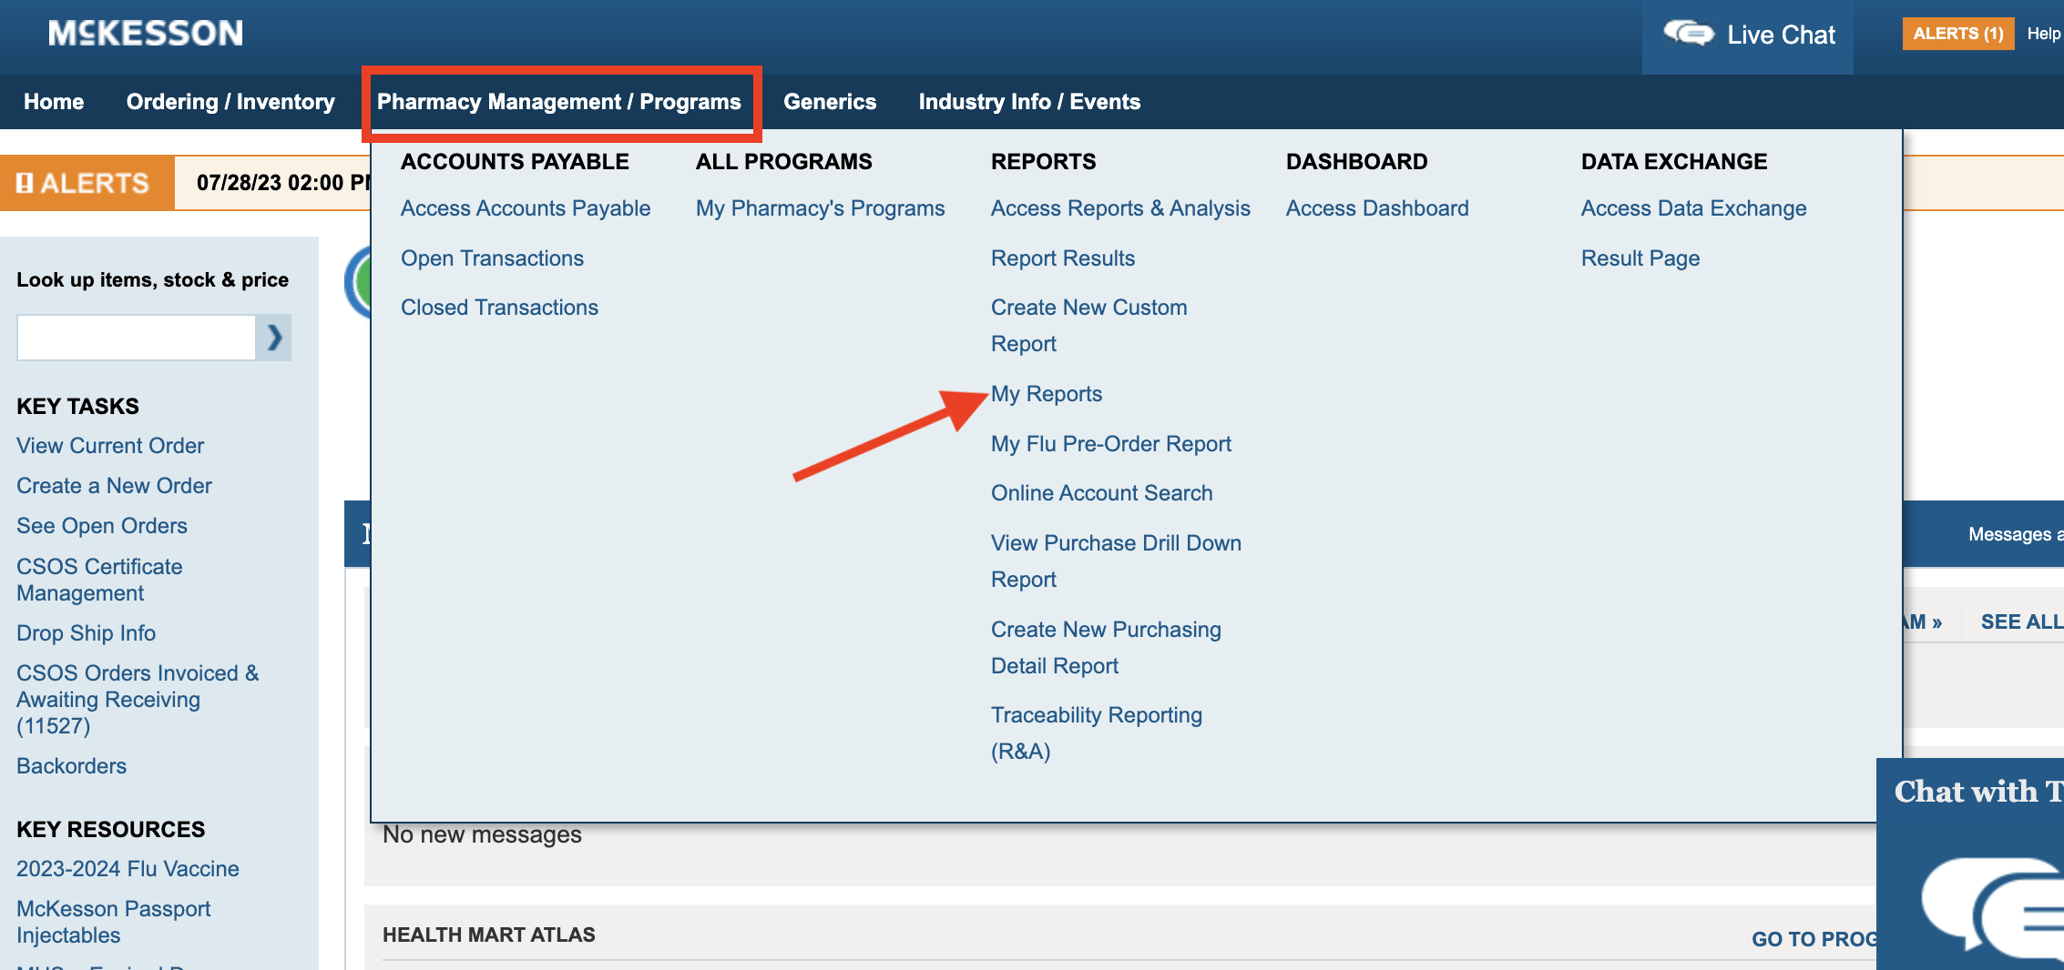
Task: Open the Pharmacy Management / Programs menu
Action: point(560,101)
